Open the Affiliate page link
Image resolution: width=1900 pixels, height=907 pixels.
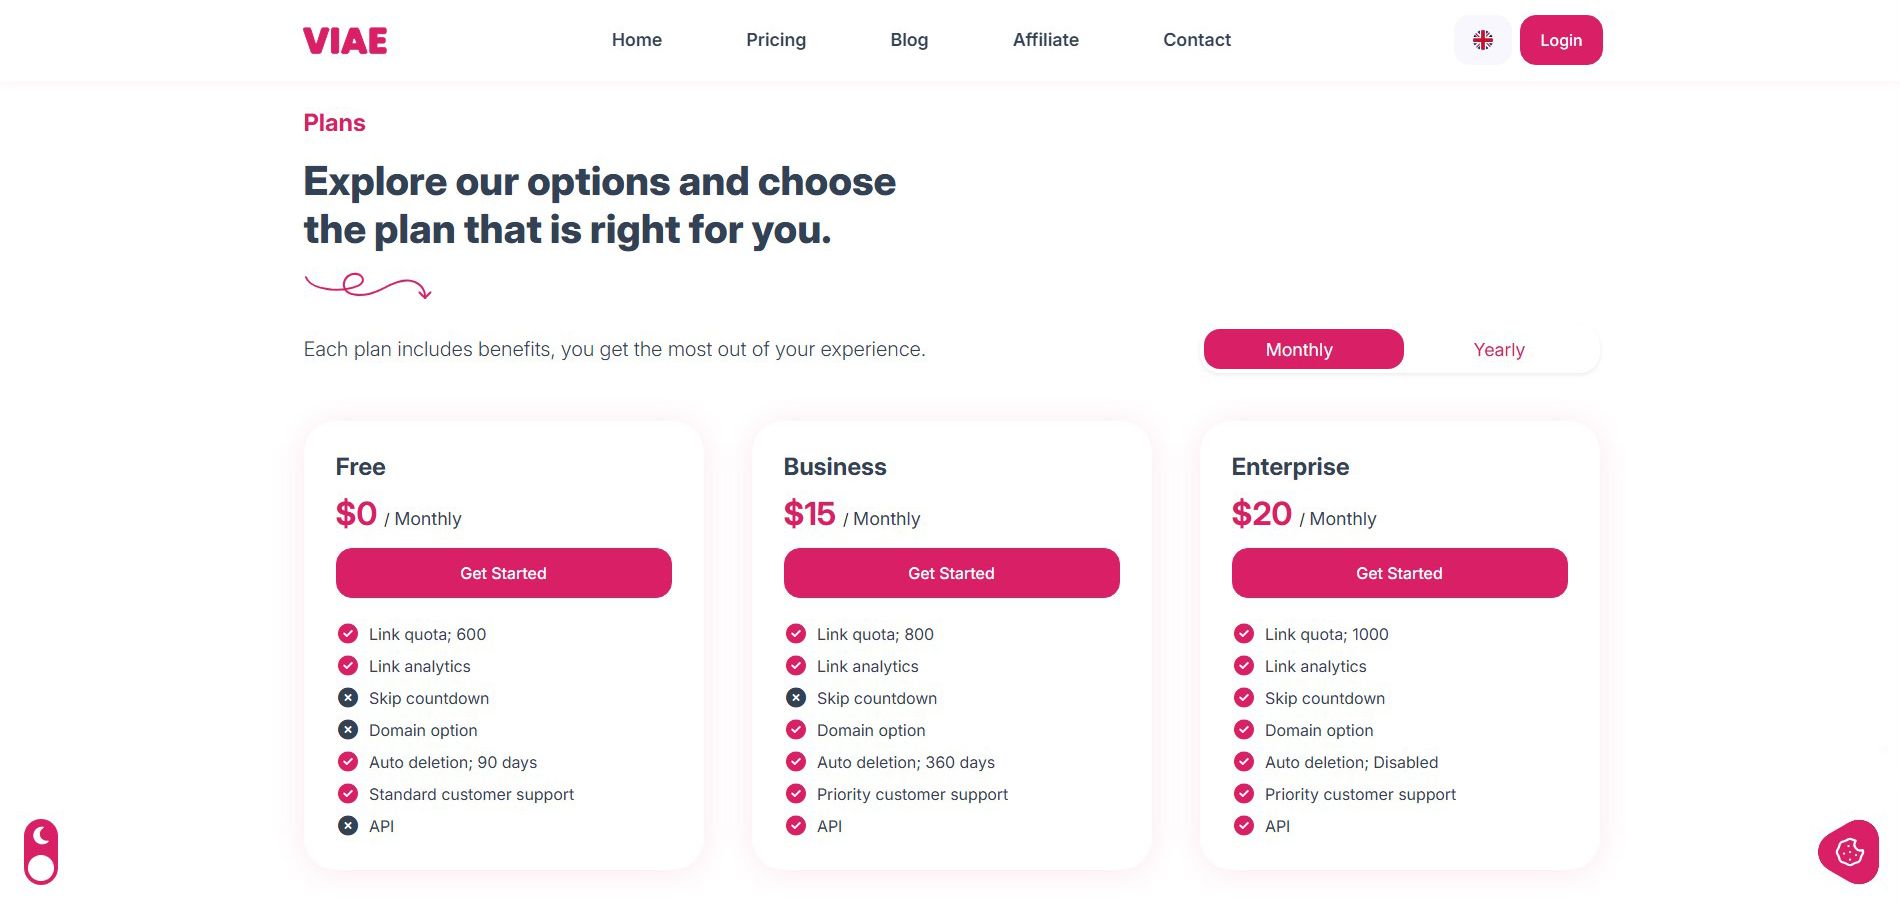pyautogui.click(x=1045, y=40)
